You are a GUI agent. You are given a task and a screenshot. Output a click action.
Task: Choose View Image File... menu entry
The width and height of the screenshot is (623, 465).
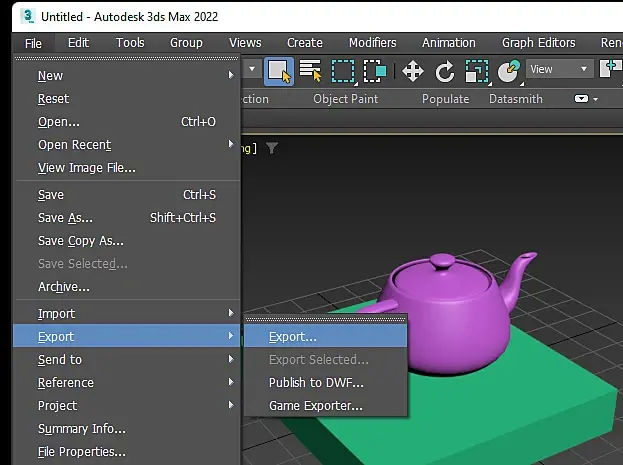click(127, 168)
